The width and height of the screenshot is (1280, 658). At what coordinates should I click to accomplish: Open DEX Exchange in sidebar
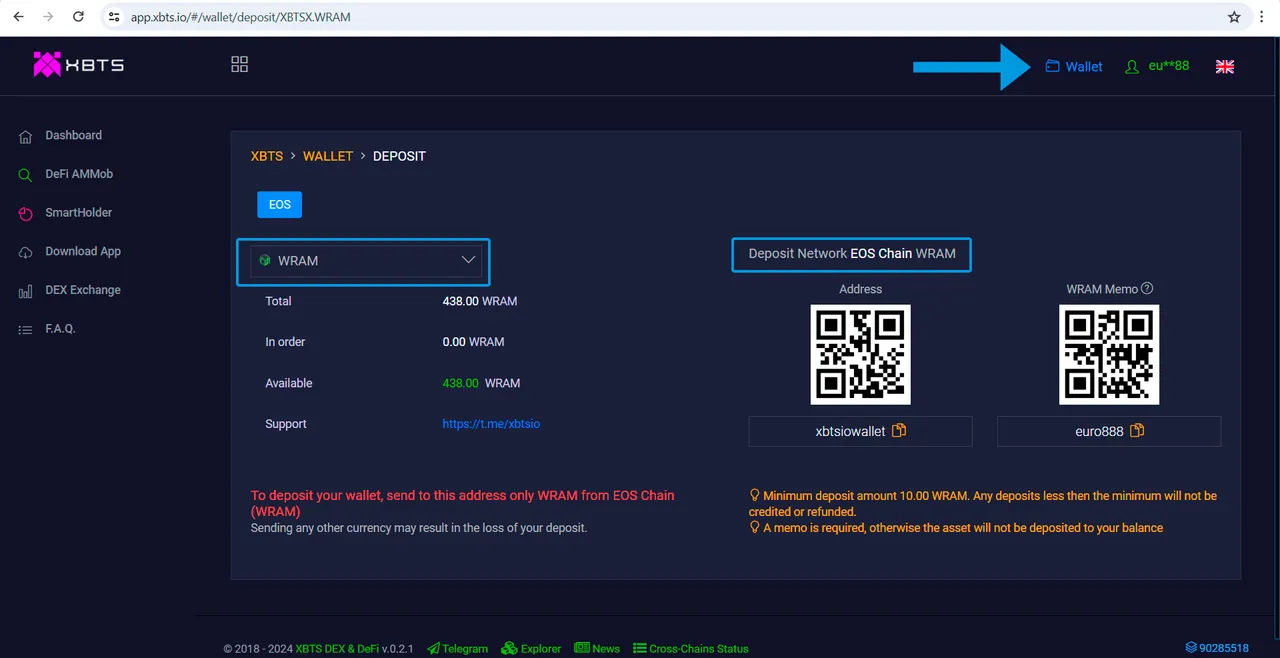click(x=83, y=290)
